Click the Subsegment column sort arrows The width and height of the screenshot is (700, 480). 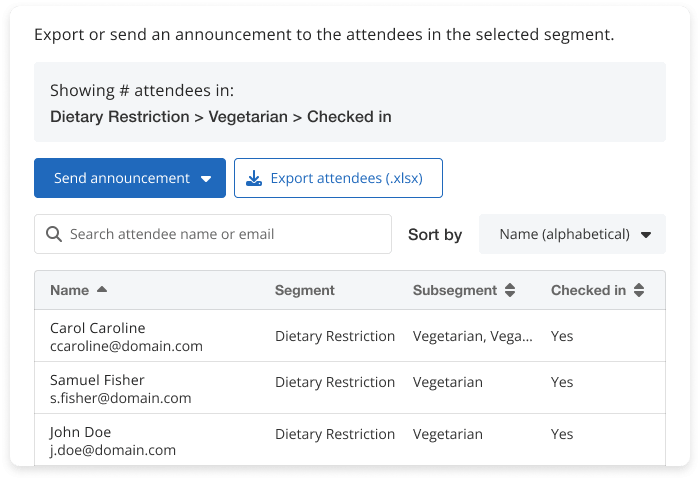[x=510, y=290]
